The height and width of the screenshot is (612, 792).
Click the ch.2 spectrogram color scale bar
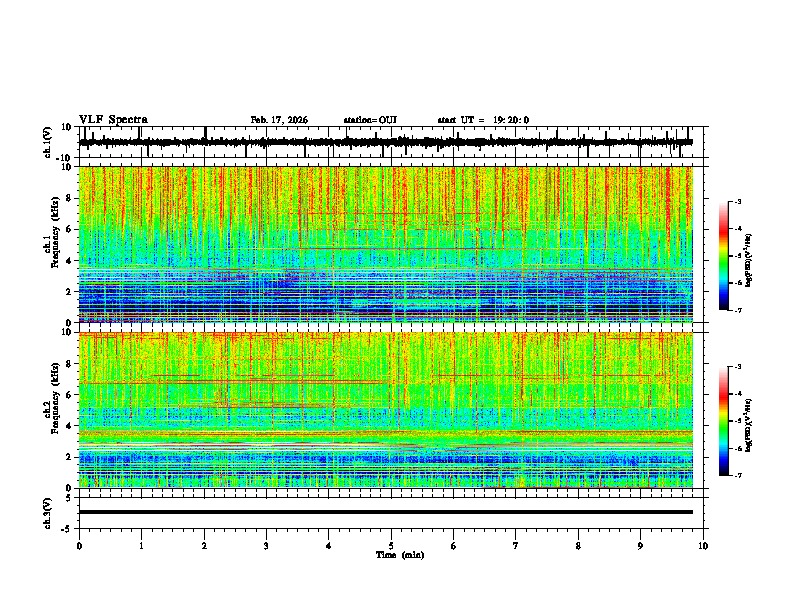(724, 421)
